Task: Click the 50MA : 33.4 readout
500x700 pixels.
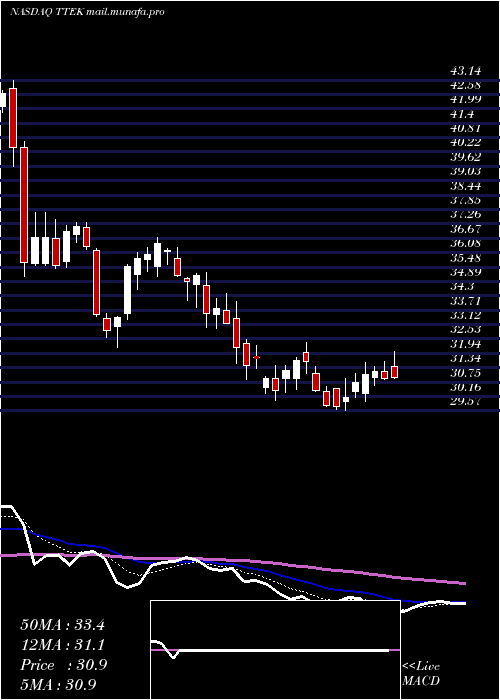Action: 62,625
